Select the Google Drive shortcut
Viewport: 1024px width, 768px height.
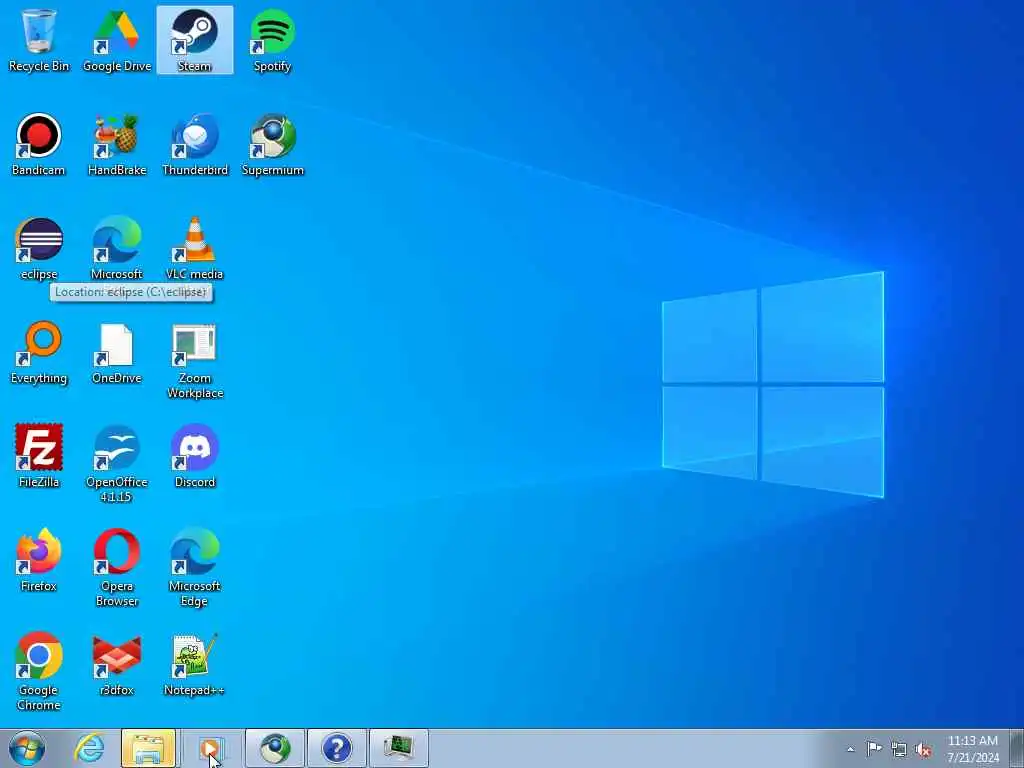click(117, 40)
